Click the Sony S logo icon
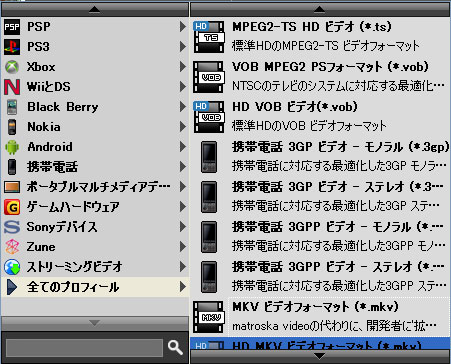 click(12, 227)
